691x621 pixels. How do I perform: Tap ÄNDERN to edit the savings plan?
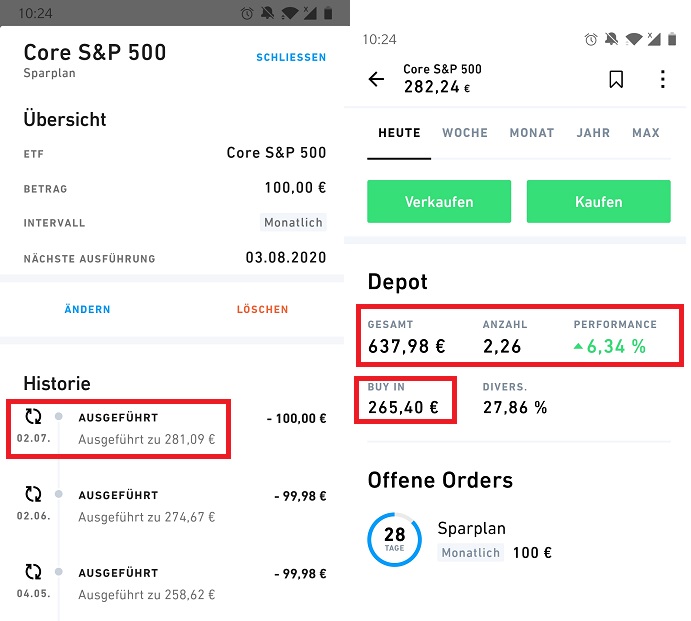[87, 309]
